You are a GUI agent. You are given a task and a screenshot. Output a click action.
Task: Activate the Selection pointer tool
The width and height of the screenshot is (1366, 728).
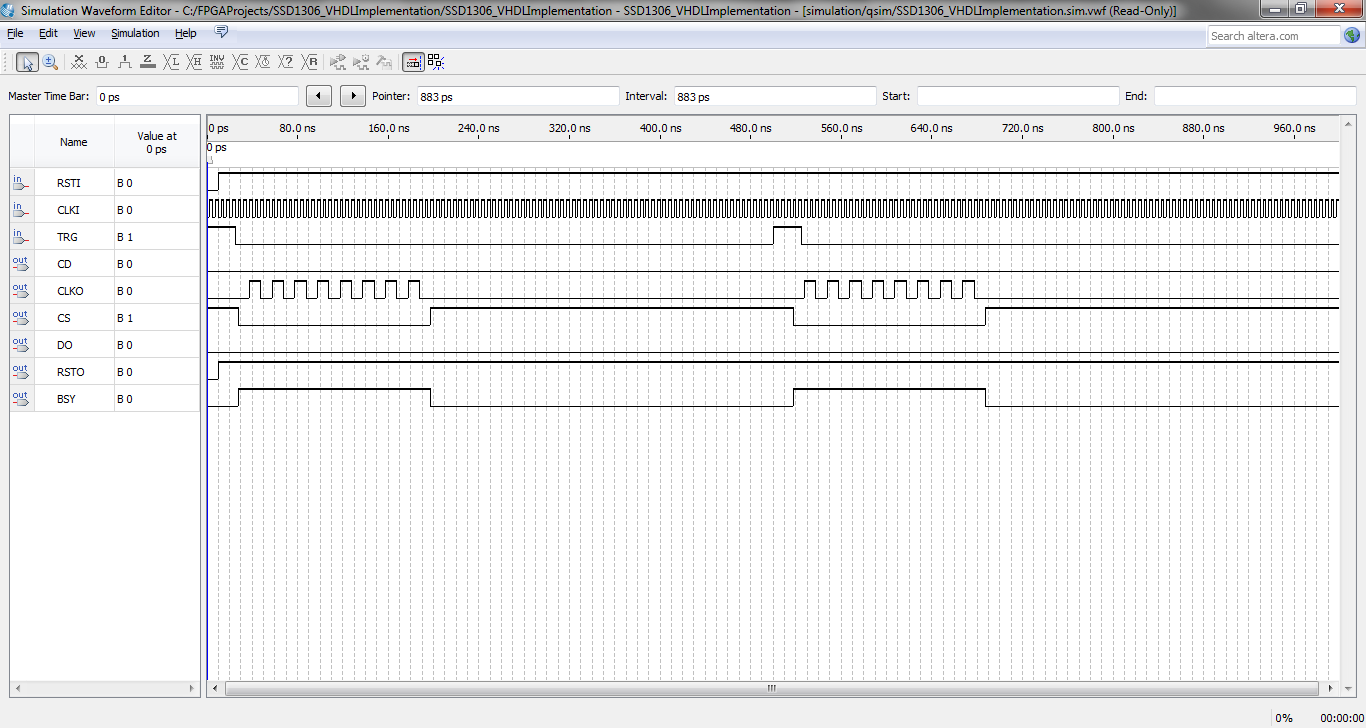27,62
